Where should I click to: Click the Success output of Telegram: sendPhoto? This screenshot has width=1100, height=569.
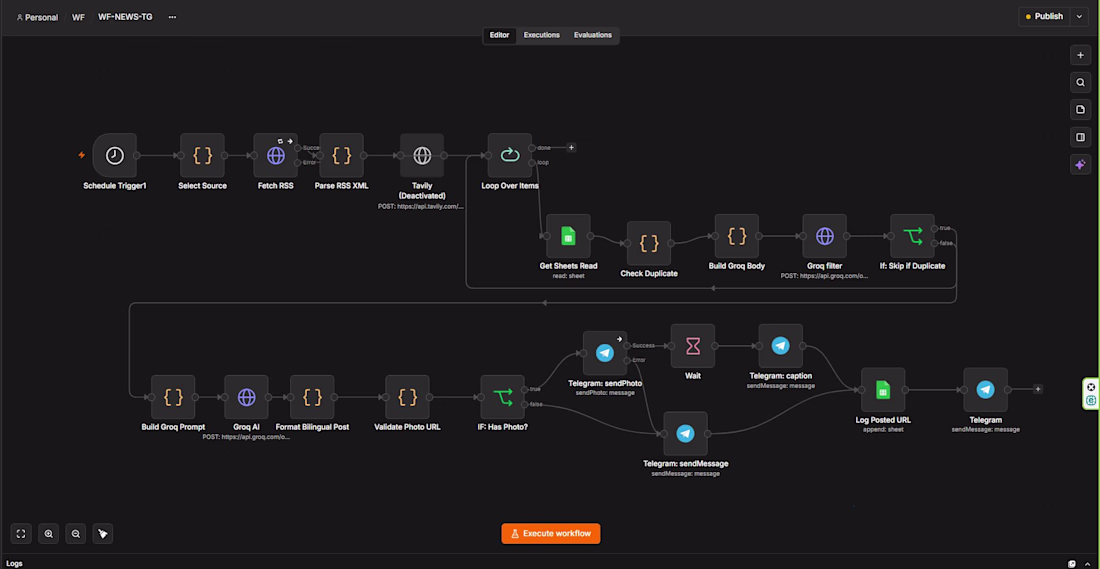point(628,345)
